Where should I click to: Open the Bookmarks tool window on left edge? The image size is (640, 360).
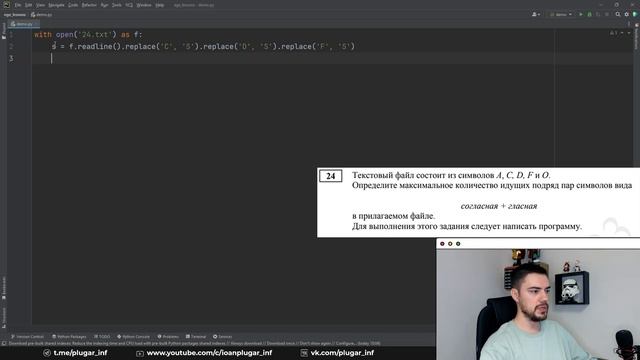click(x=4, y=288)
